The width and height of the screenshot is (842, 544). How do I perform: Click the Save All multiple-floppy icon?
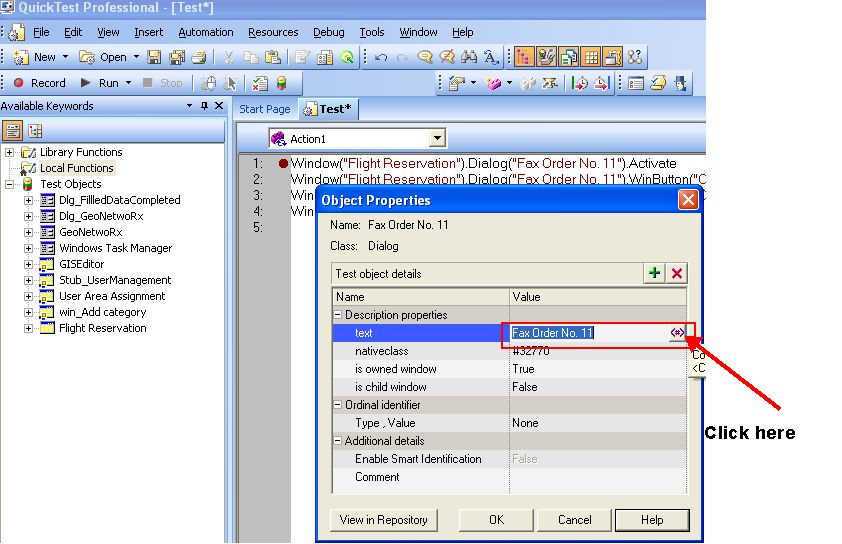coord(177,57)
